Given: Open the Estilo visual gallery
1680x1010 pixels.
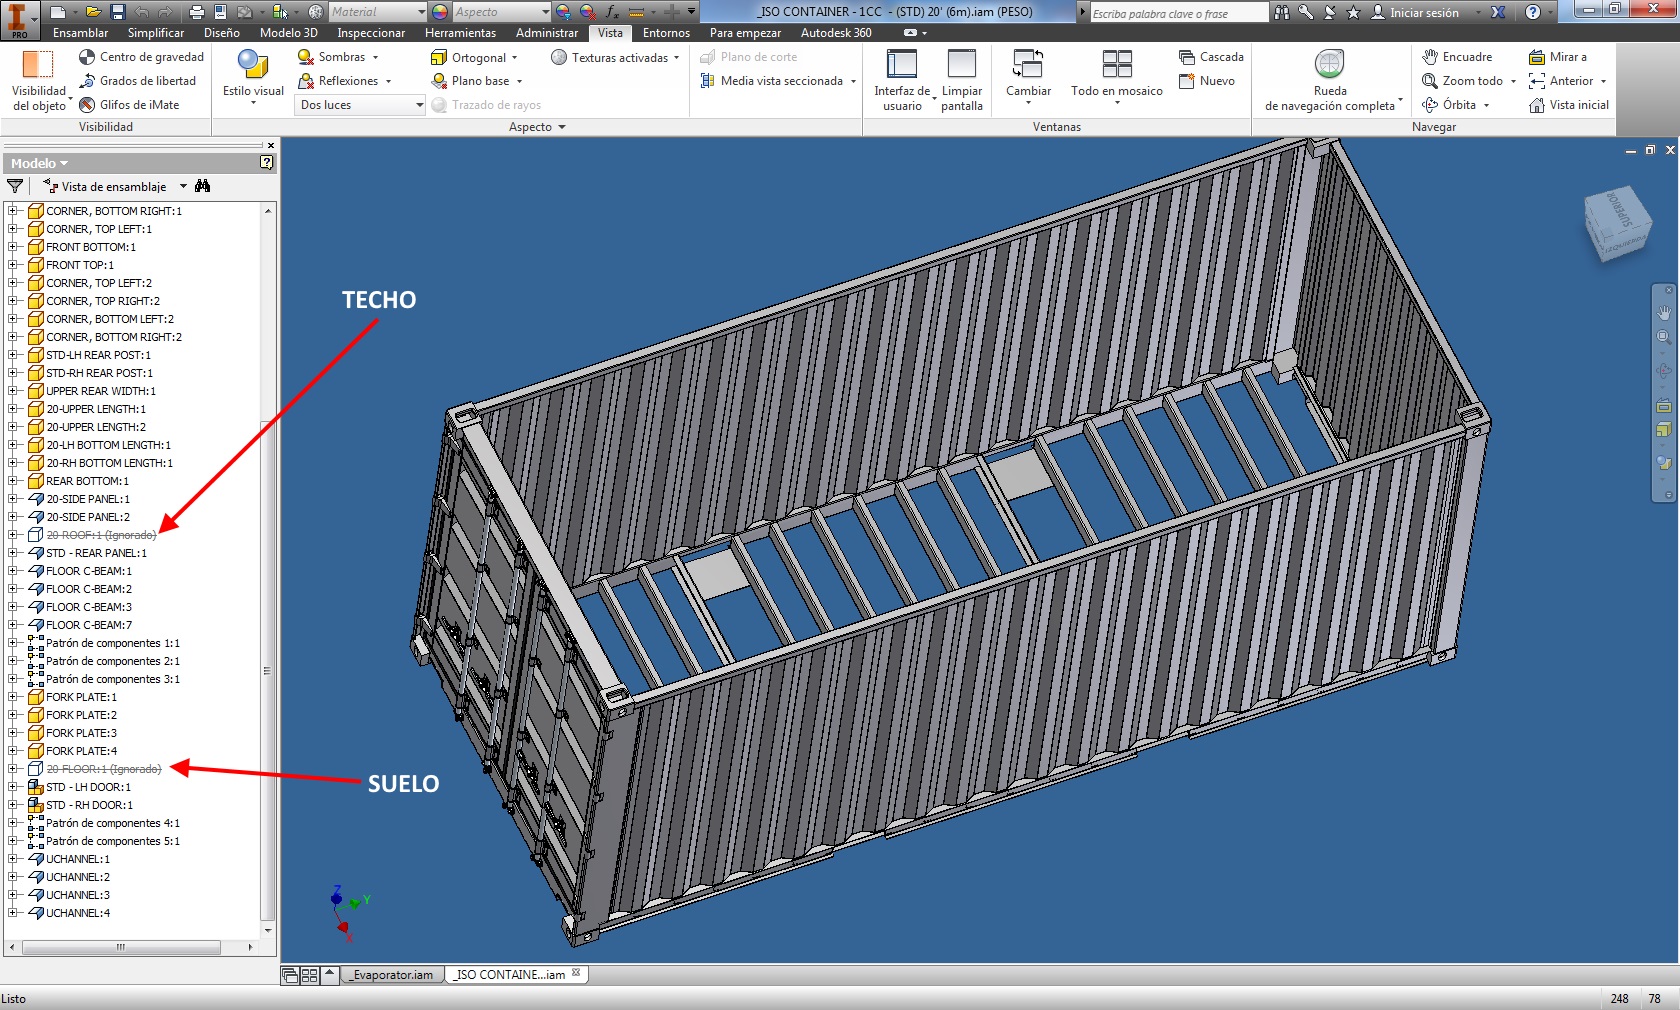Looking at the screenshot, I should tap(253, 77).
